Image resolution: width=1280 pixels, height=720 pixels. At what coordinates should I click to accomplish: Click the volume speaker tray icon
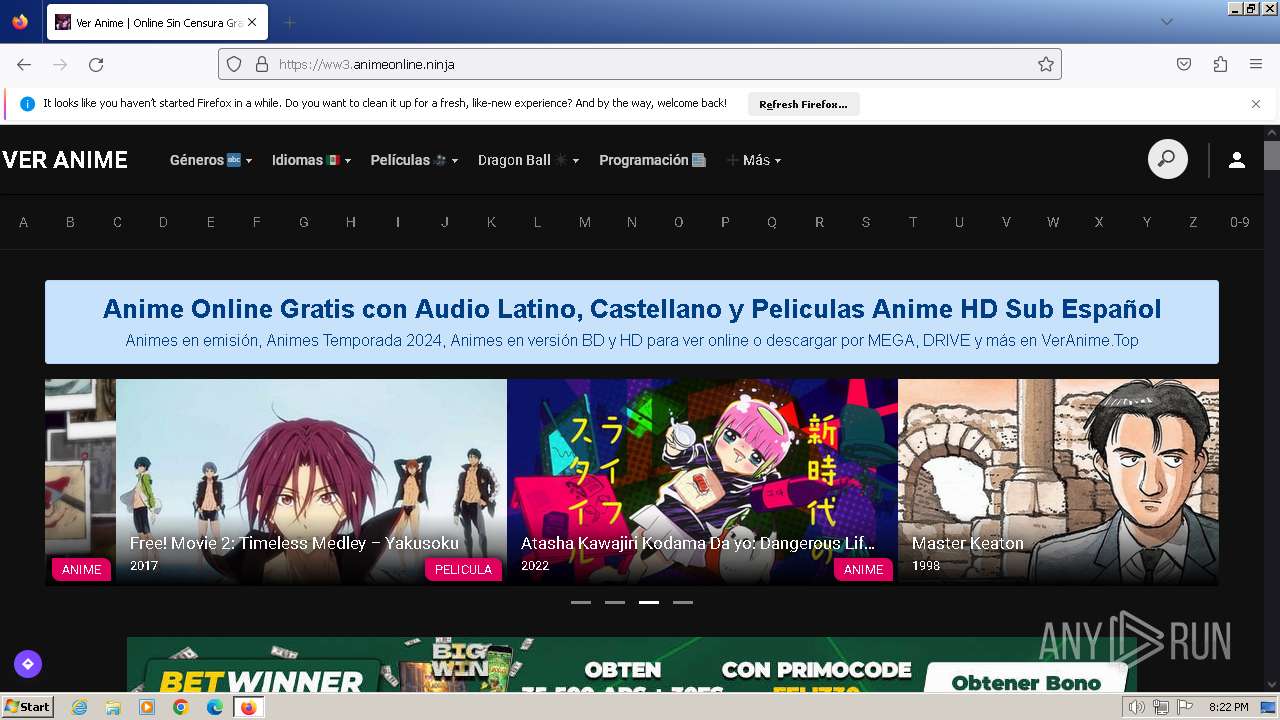point(1137,707)
